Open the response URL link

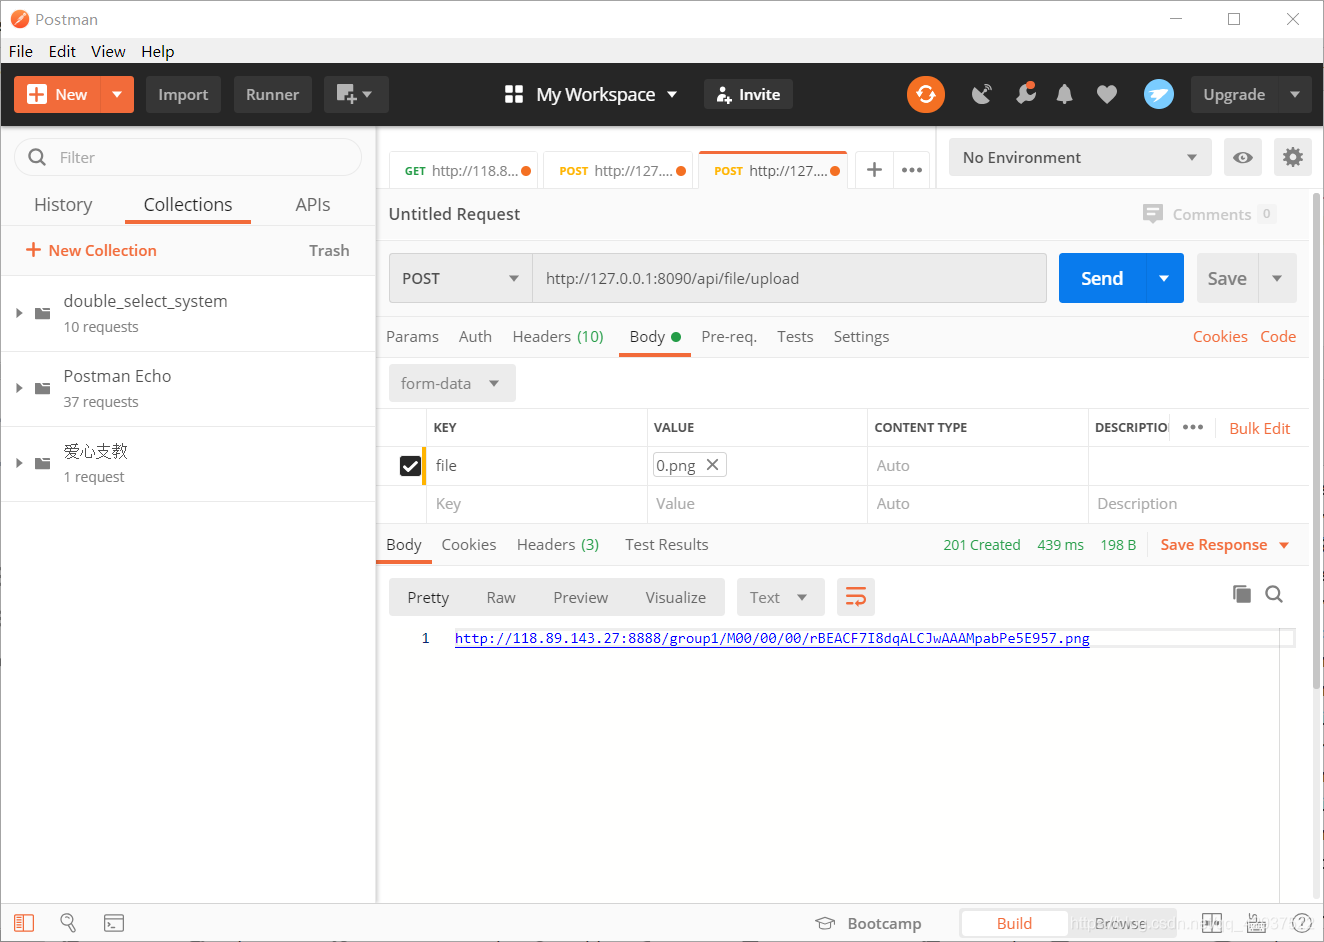point(772,638)
